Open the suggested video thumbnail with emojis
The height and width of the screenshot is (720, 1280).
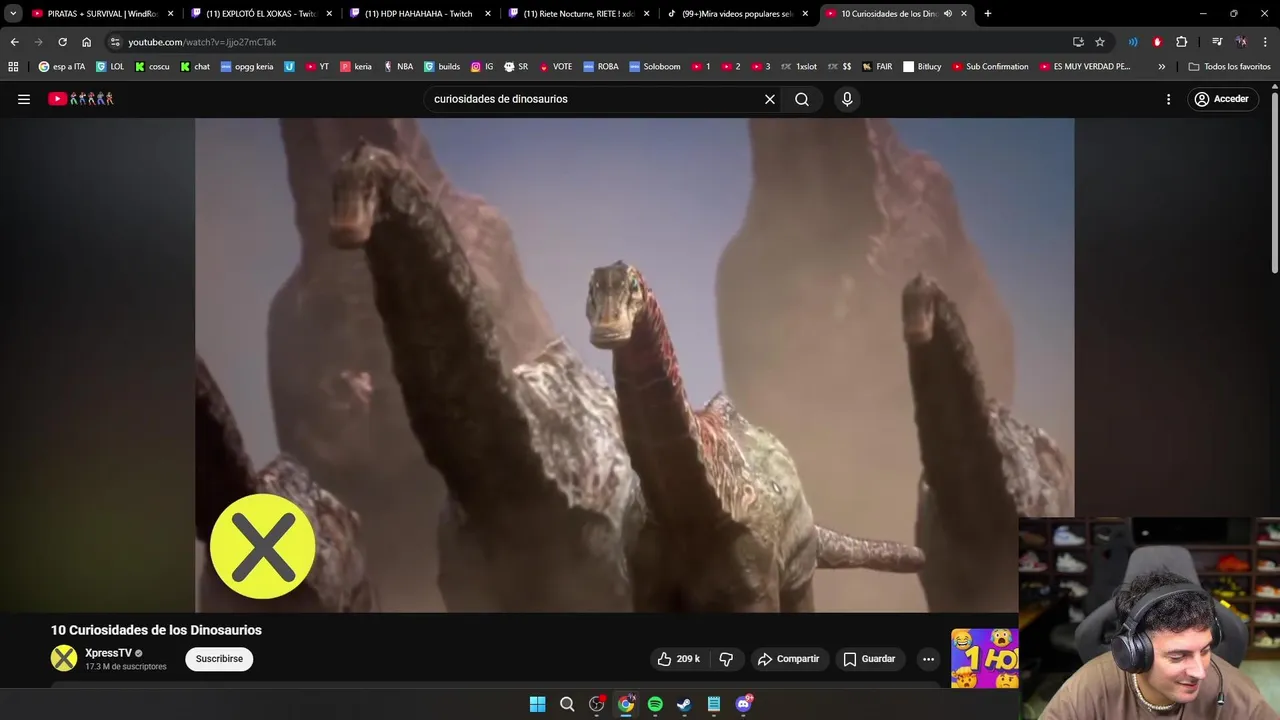click(984, 658)
